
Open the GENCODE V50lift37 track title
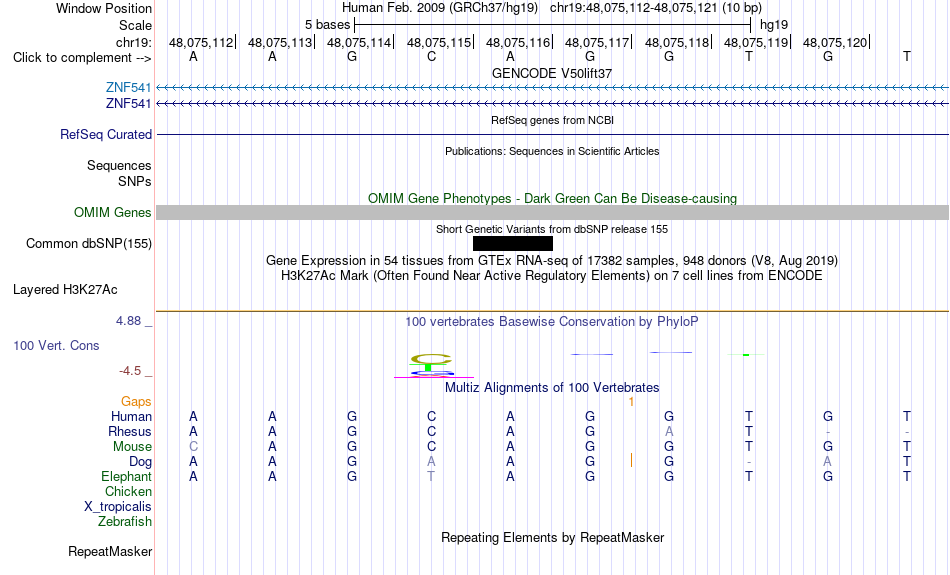coord(552,73)
